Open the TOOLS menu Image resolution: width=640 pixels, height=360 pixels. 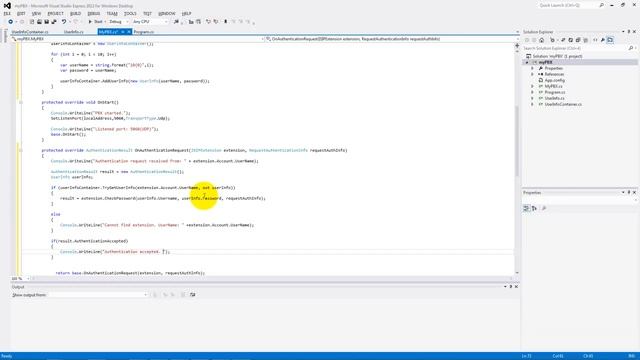(130, 13)
